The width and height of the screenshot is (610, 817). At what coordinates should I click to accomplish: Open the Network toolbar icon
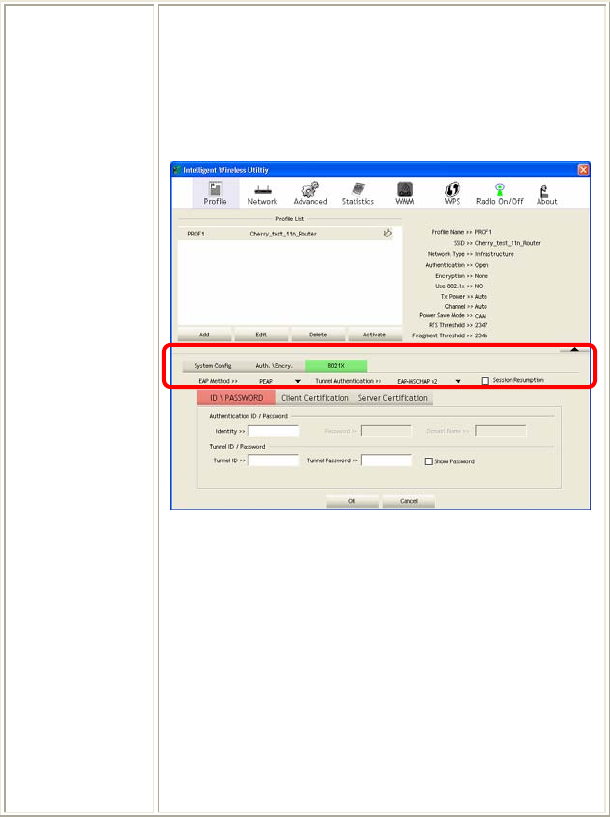(263, 194)
